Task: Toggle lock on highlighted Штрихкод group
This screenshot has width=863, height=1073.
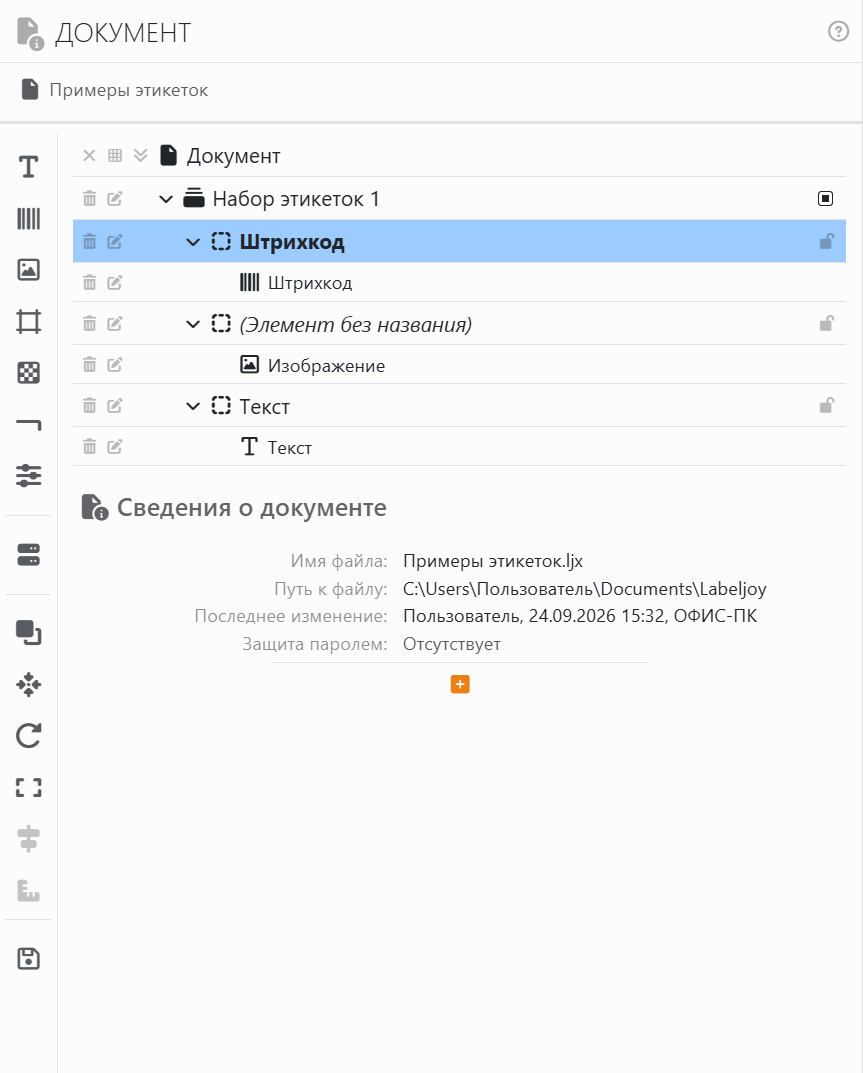Action: click(x=826, y=241)
